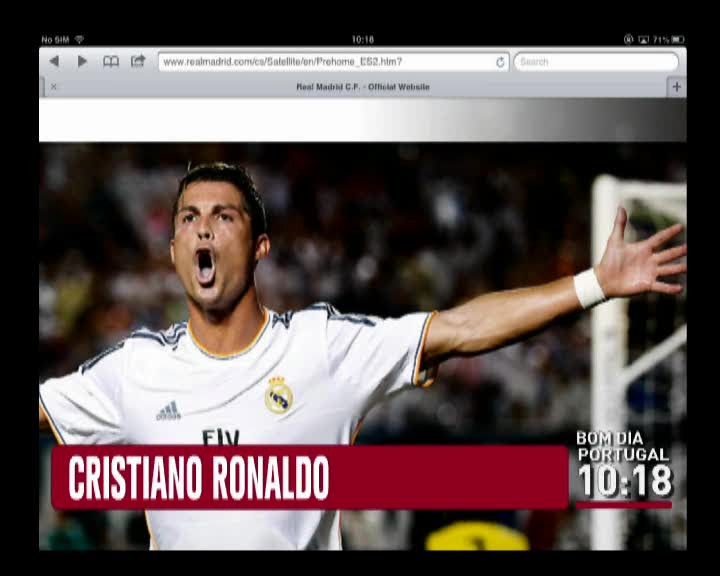
Task: Tap the Wi-Fi status icon
Action: click(x=79, y=39)
